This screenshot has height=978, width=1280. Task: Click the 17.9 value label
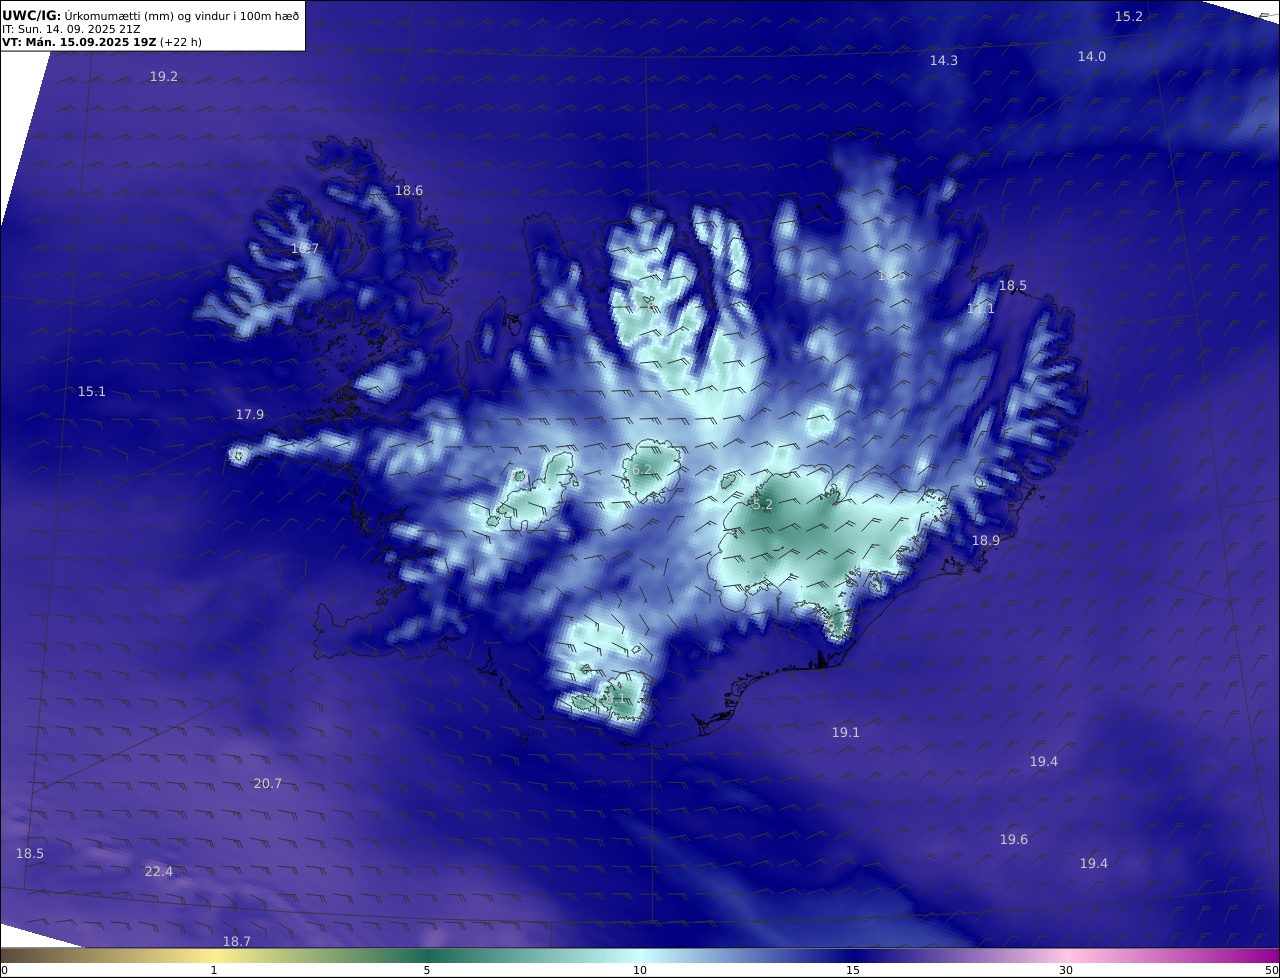point(250,415)
